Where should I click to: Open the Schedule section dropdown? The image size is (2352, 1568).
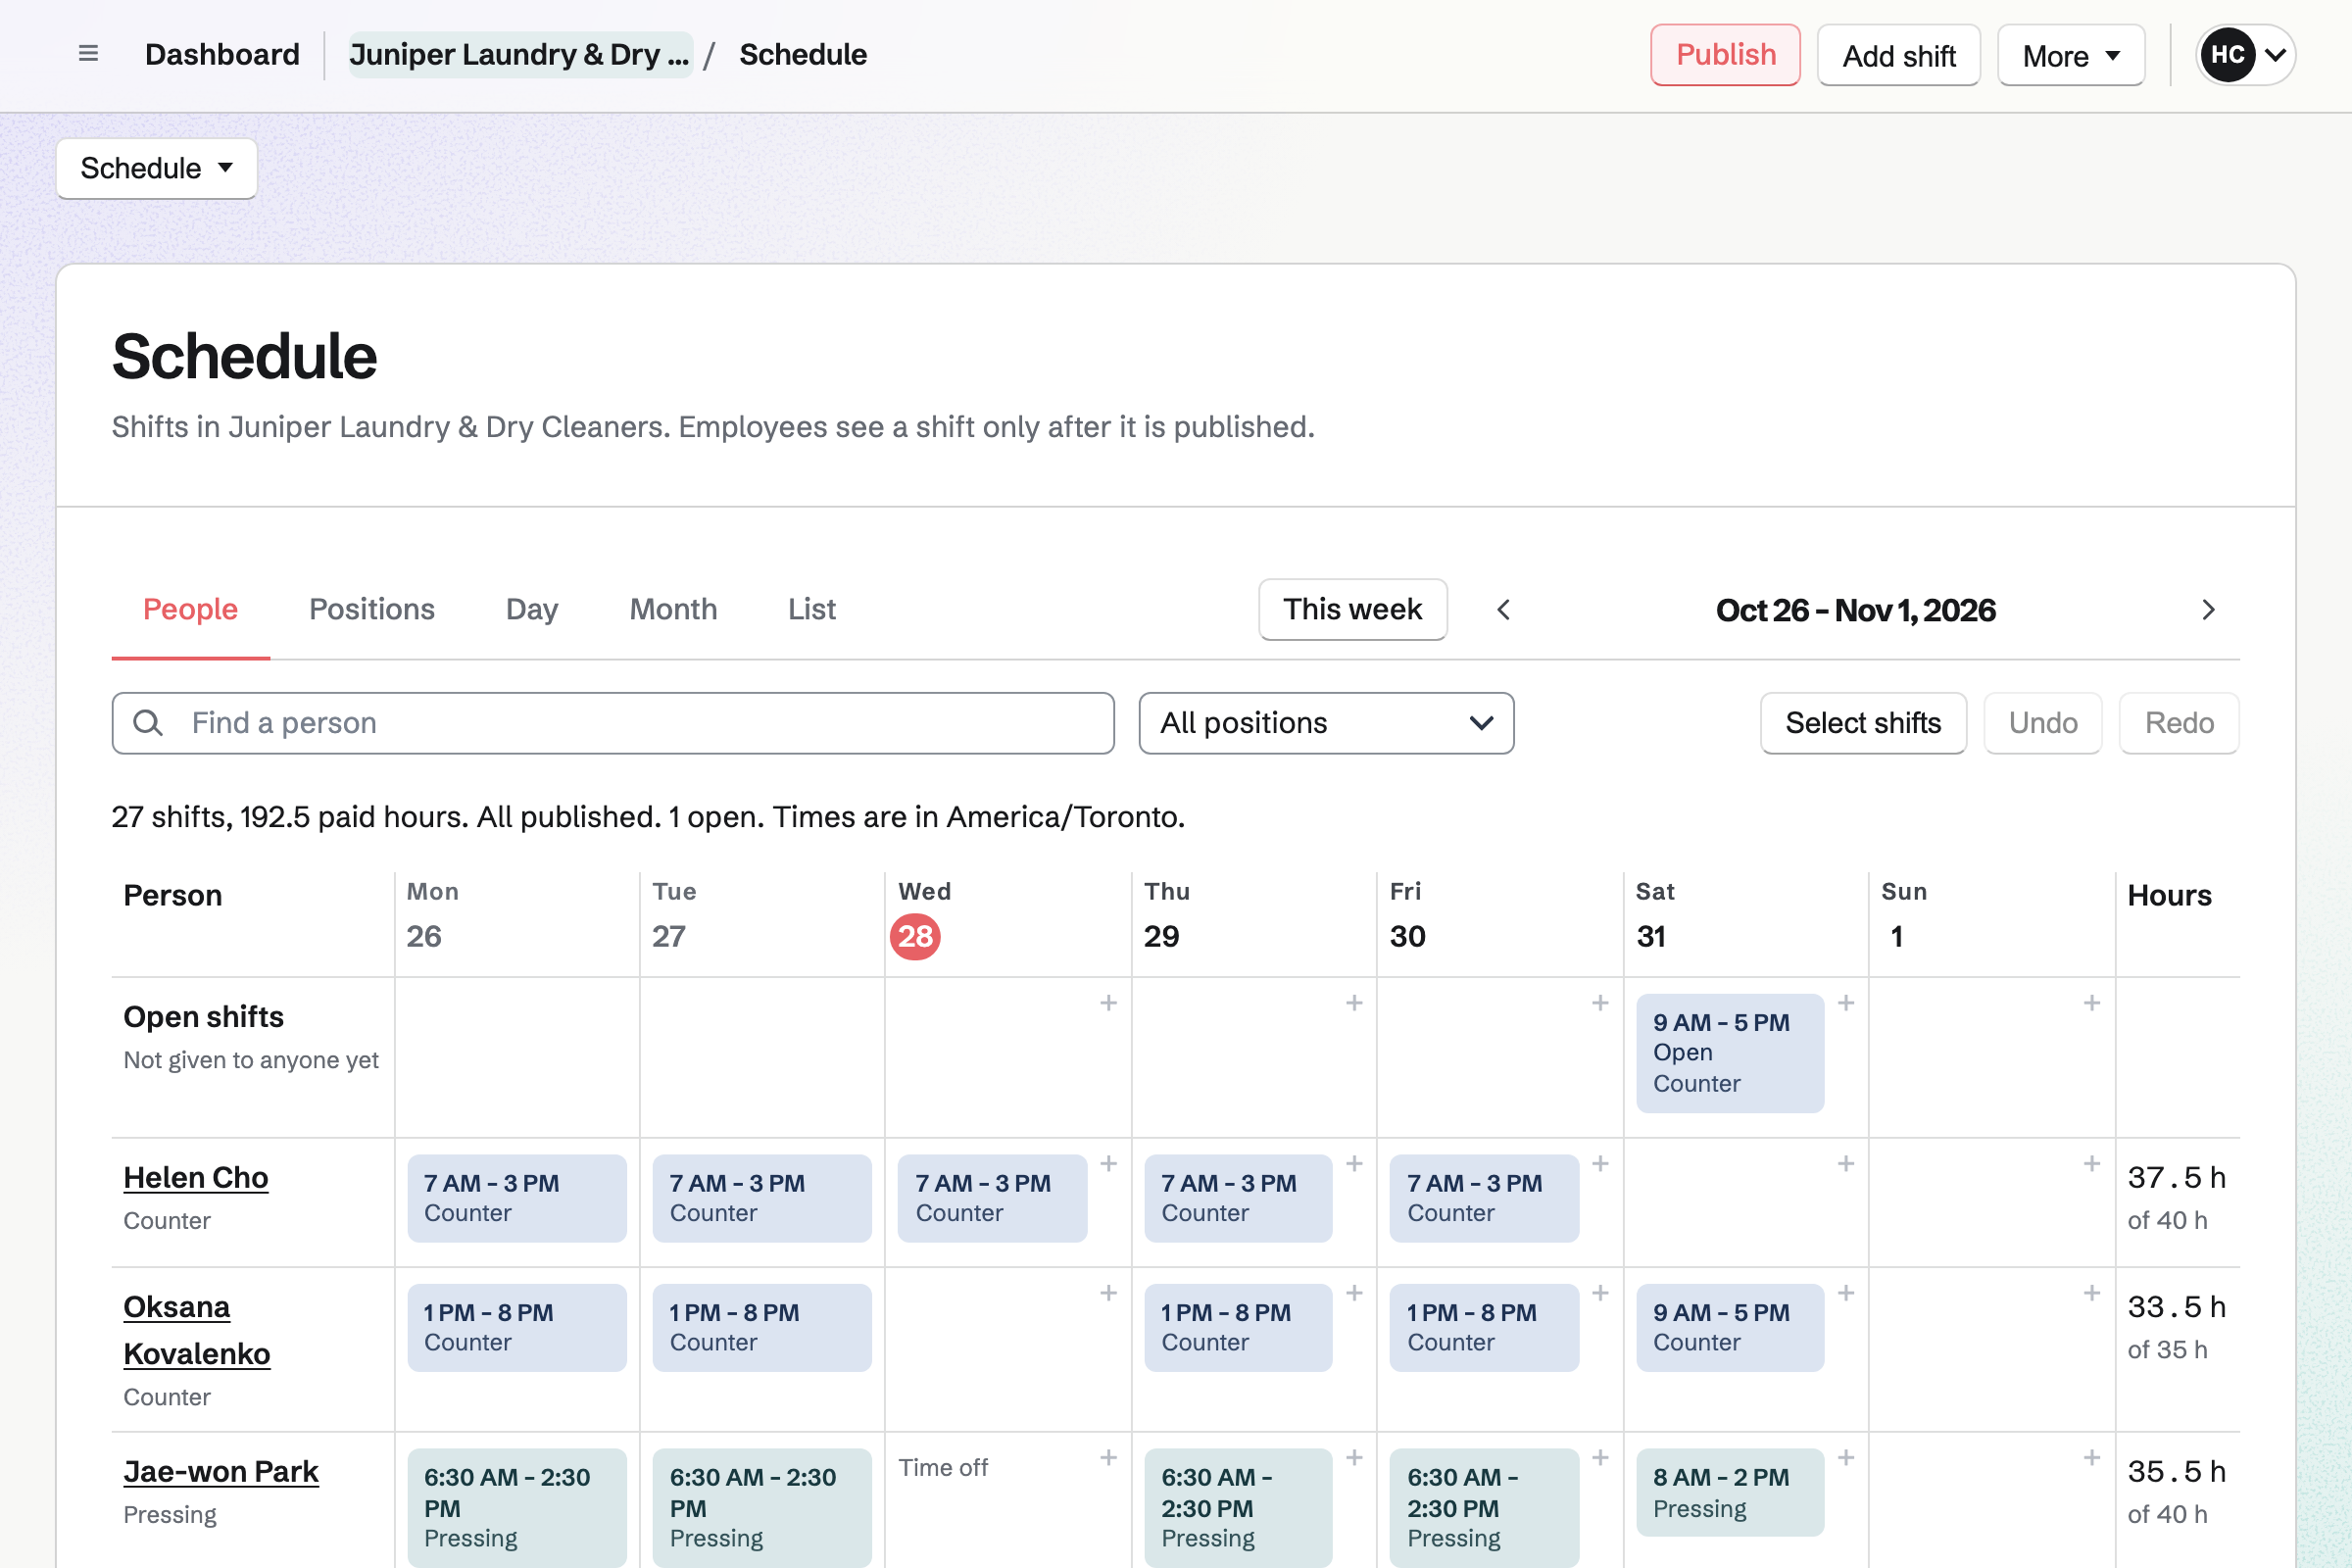tap(157, 168)
